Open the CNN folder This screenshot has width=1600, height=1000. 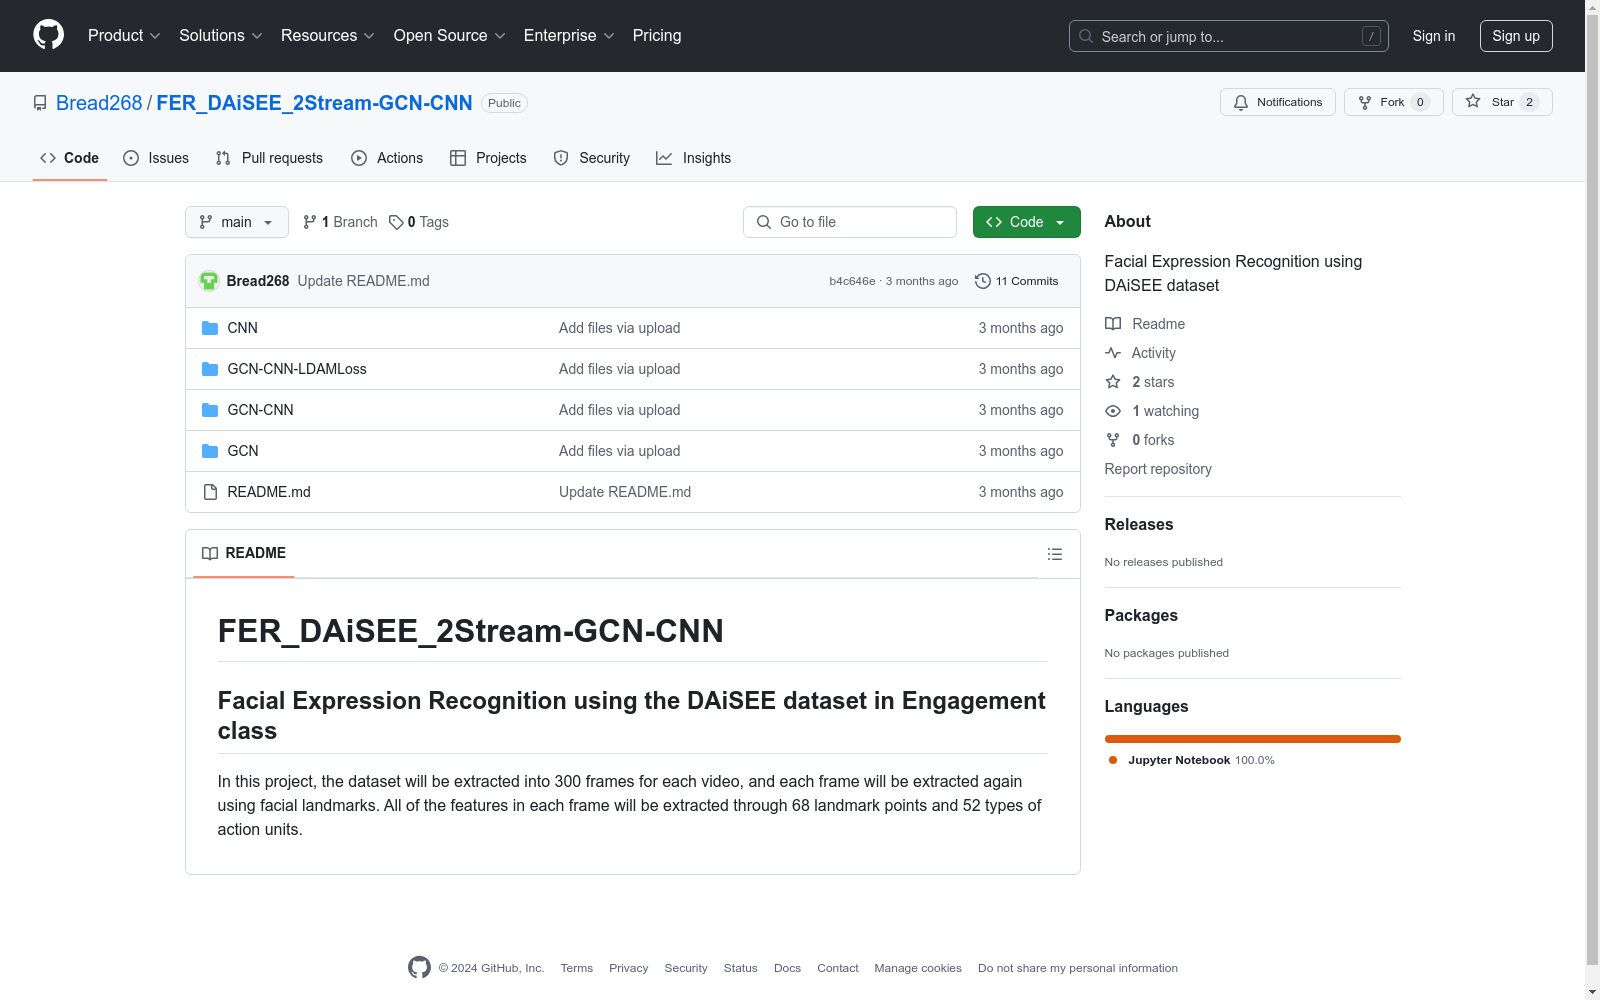coord(243,328)
